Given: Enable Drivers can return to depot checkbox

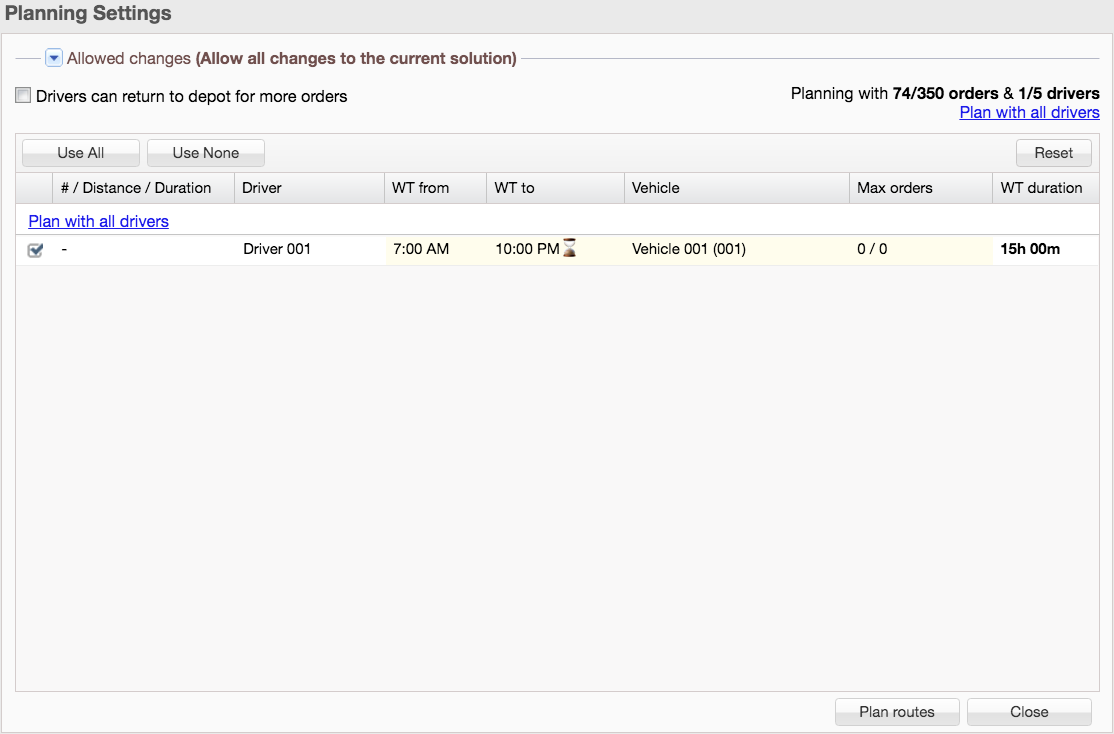Looking at the screenshot, I should pyautogui.click(x=23, y=96).
